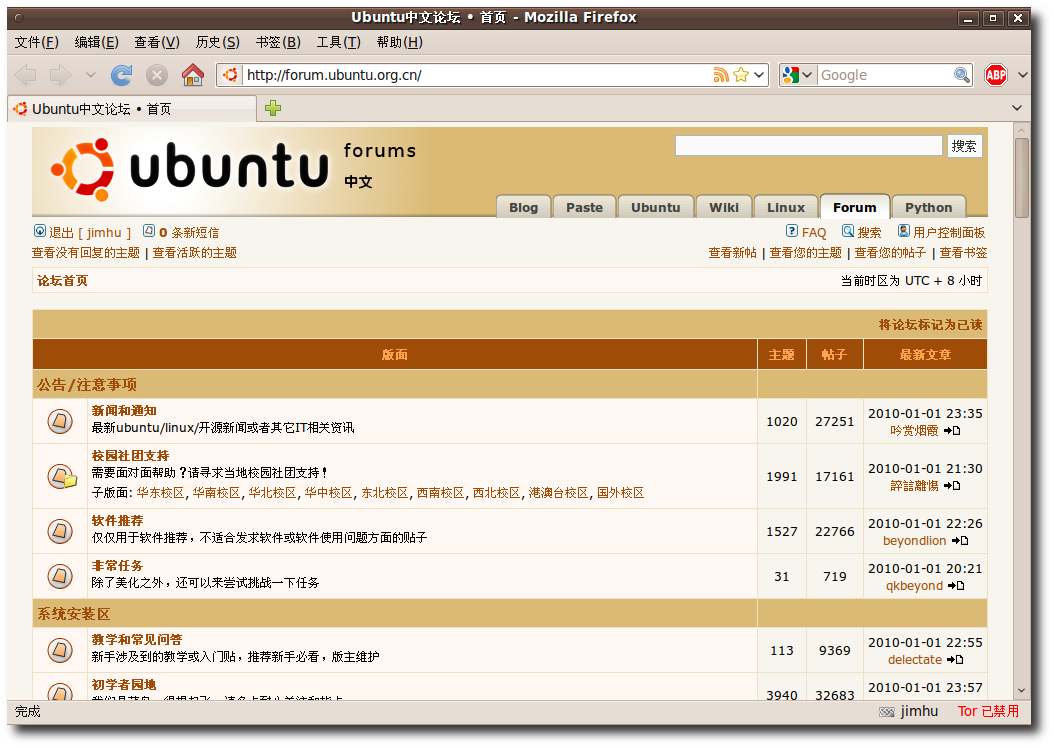Click the forum icon for 校园社团支持
This screenshot has height=748, width=1054.
pyautogui.click(x=62, y=476)
